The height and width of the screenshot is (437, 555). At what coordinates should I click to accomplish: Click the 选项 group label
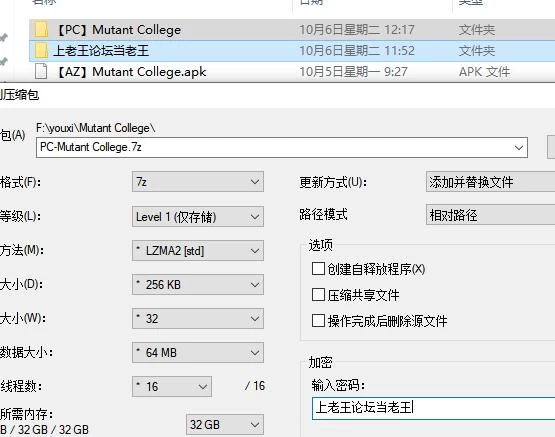point(320,245)
